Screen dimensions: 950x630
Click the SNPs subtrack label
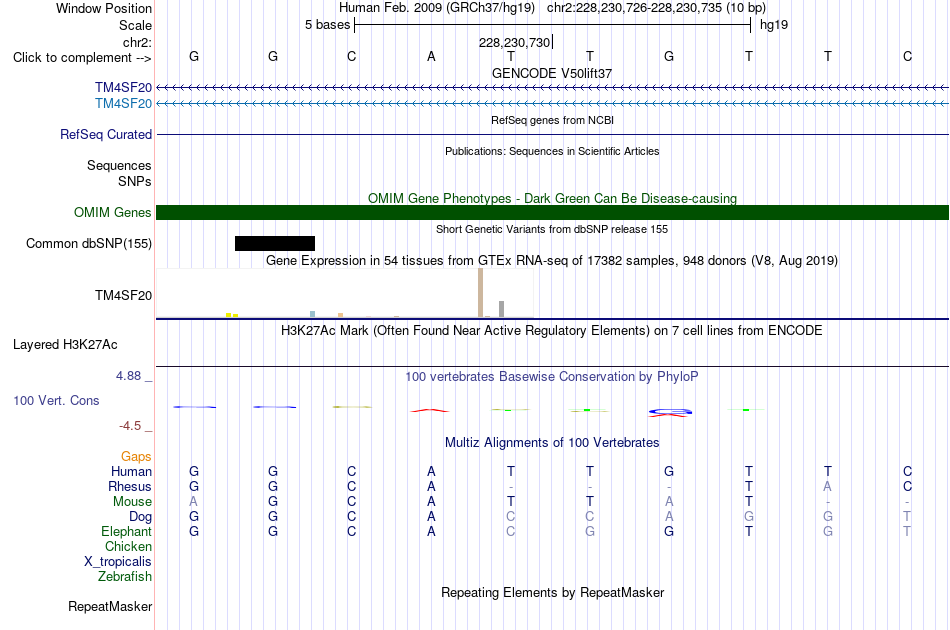pyautogui.click(x=135, y=181)
